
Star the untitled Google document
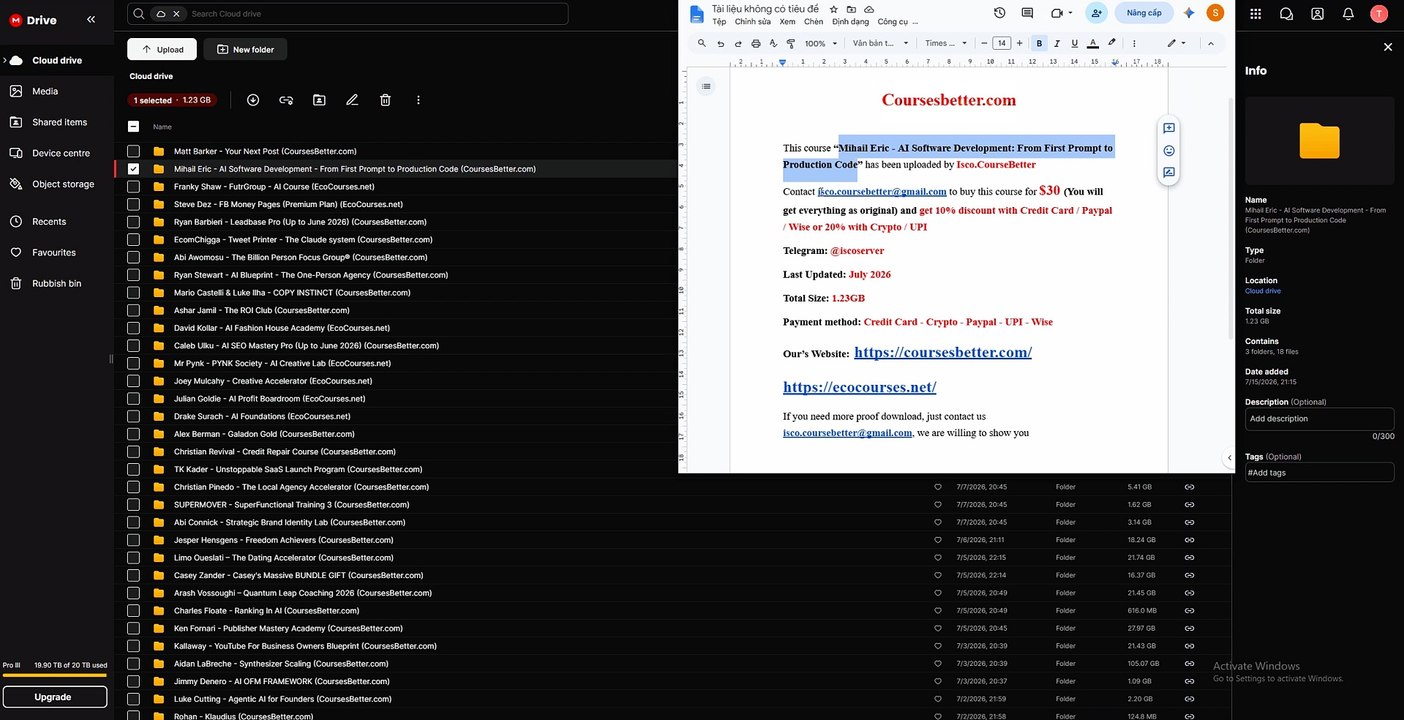coord(834,9)
